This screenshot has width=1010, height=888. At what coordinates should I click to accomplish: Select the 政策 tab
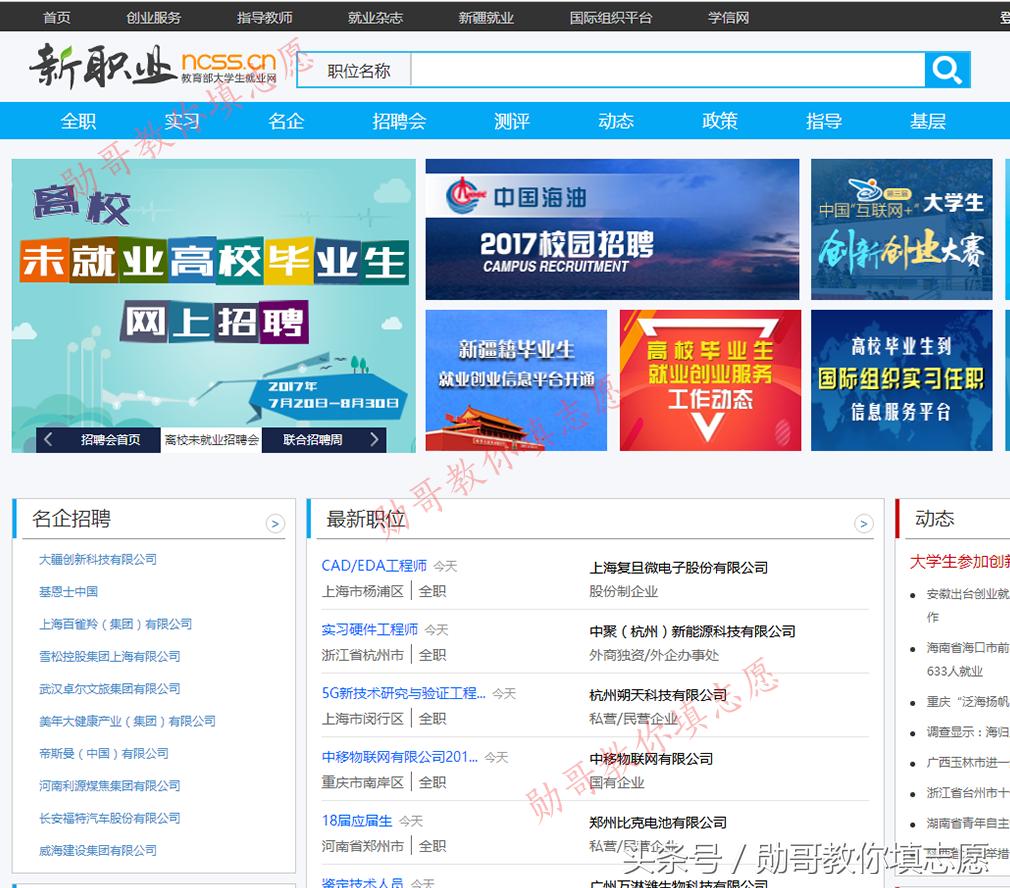719,120
